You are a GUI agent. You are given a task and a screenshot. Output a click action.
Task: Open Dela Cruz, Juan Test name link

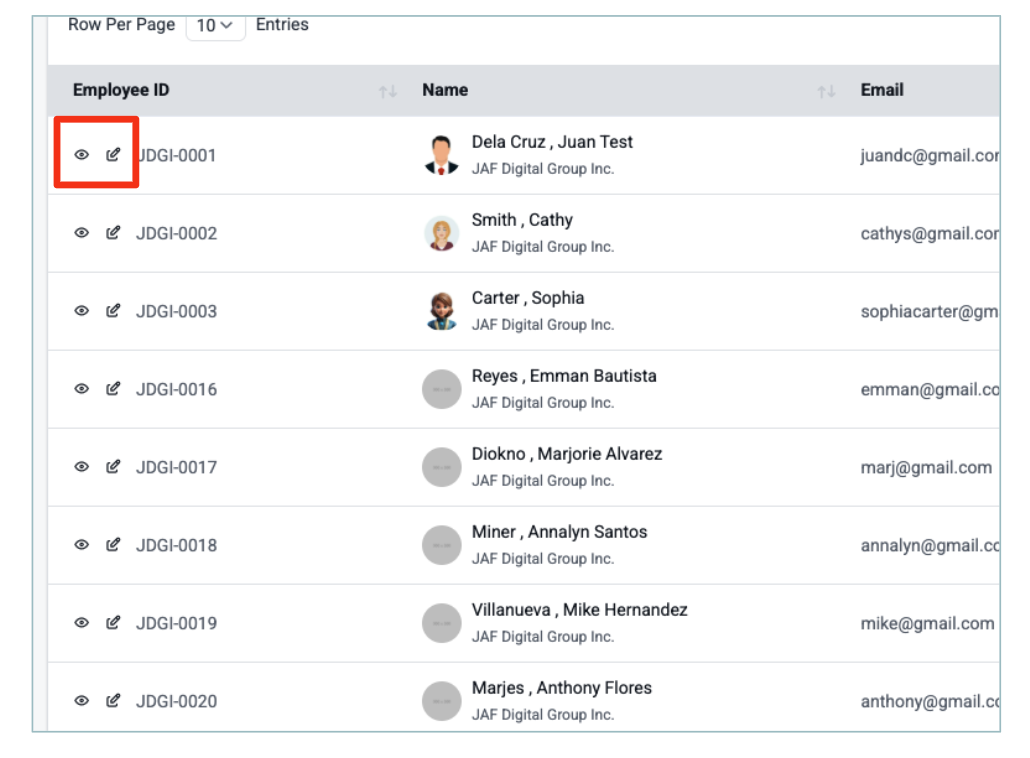tap(552, 142)
